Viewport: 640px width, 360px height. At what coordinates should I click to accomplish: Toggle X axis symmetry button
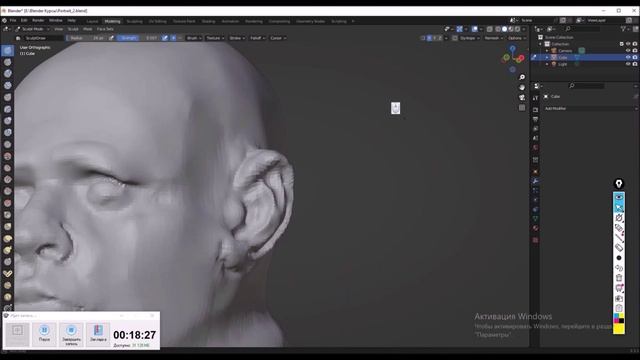429,38
